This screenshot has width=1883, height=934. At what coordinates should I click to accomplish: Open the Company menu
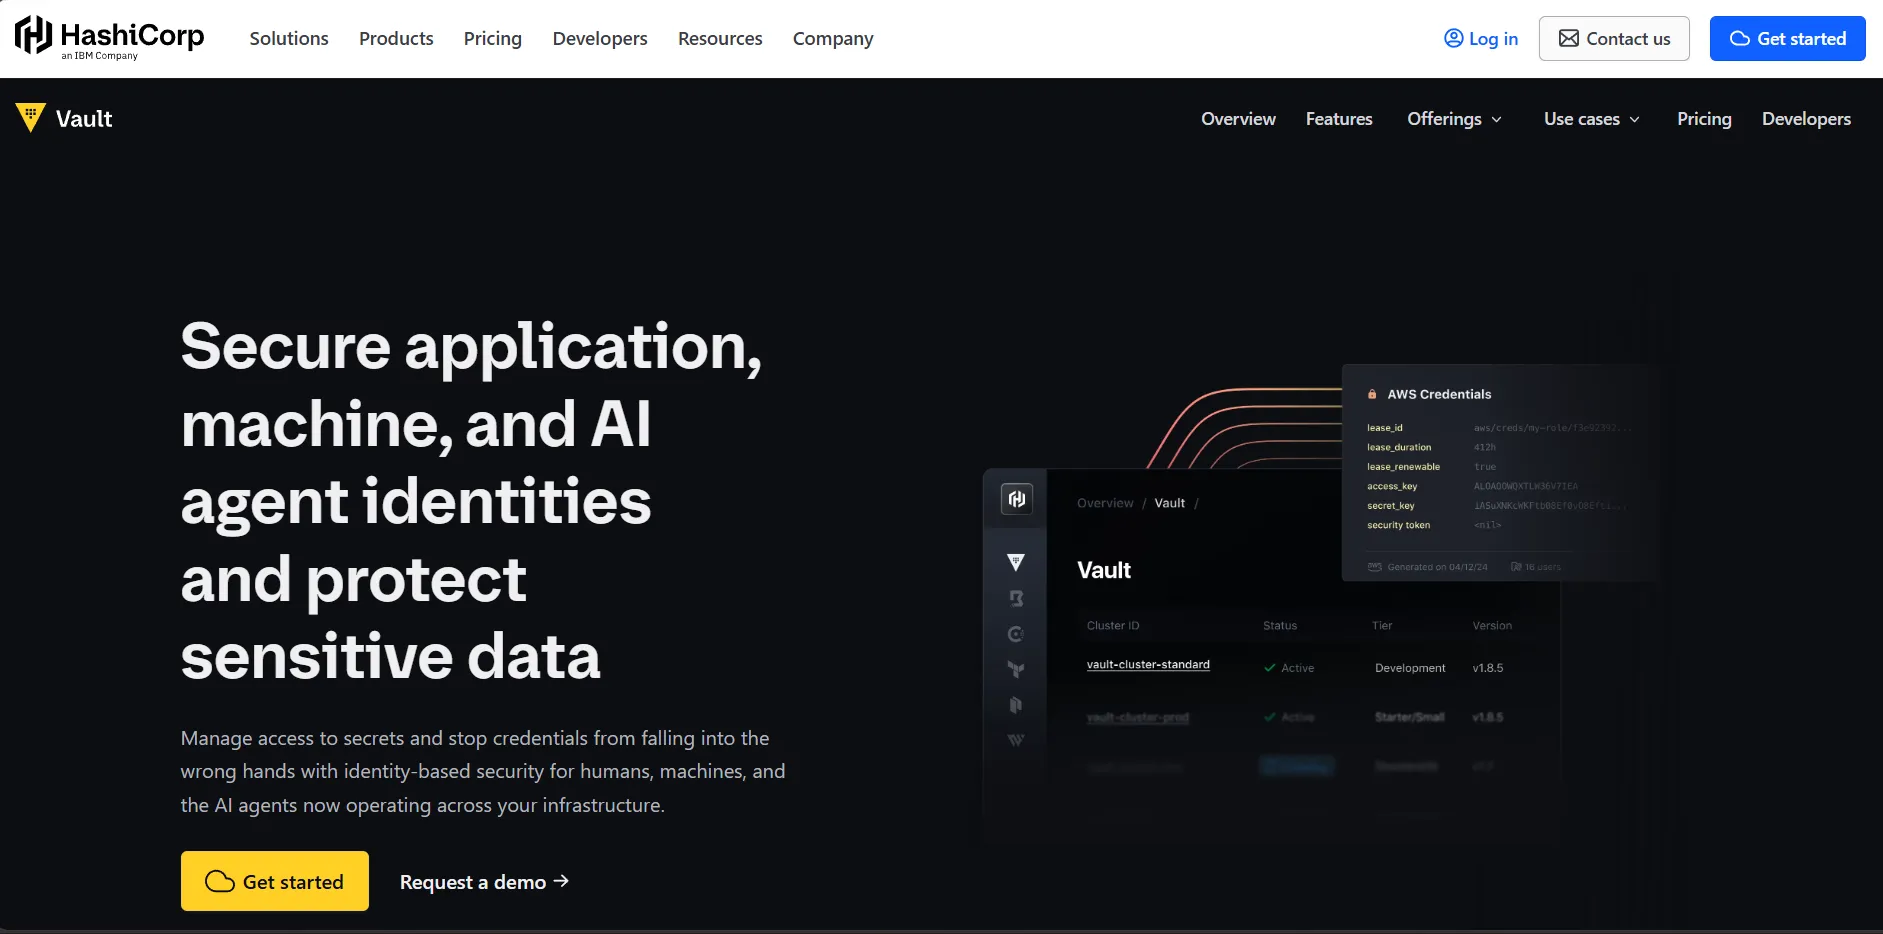tap(833, 38)
